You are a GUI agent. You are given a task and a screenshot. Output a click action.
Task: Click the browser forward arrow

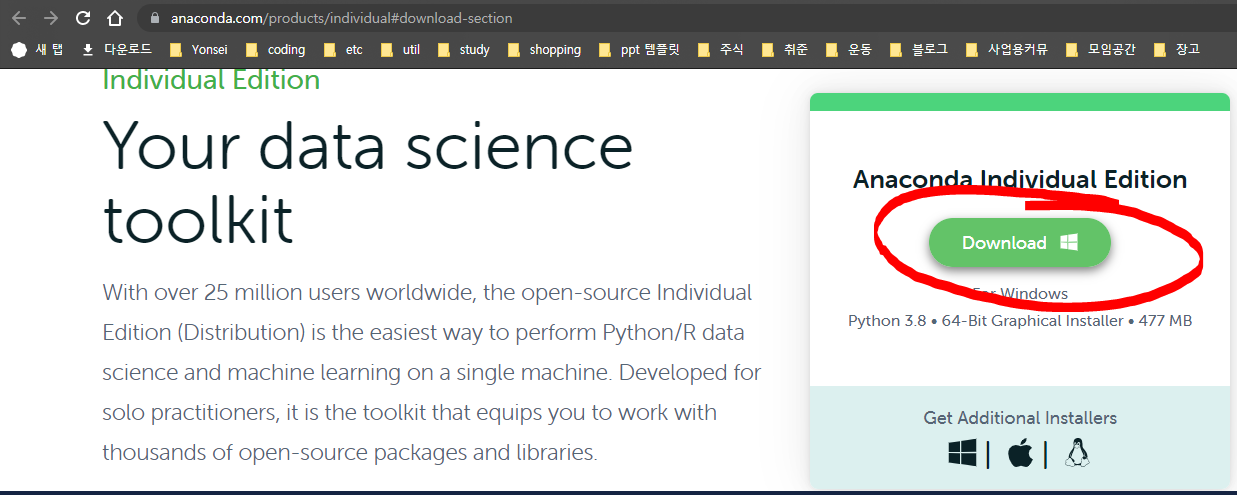tap(51, 18)
